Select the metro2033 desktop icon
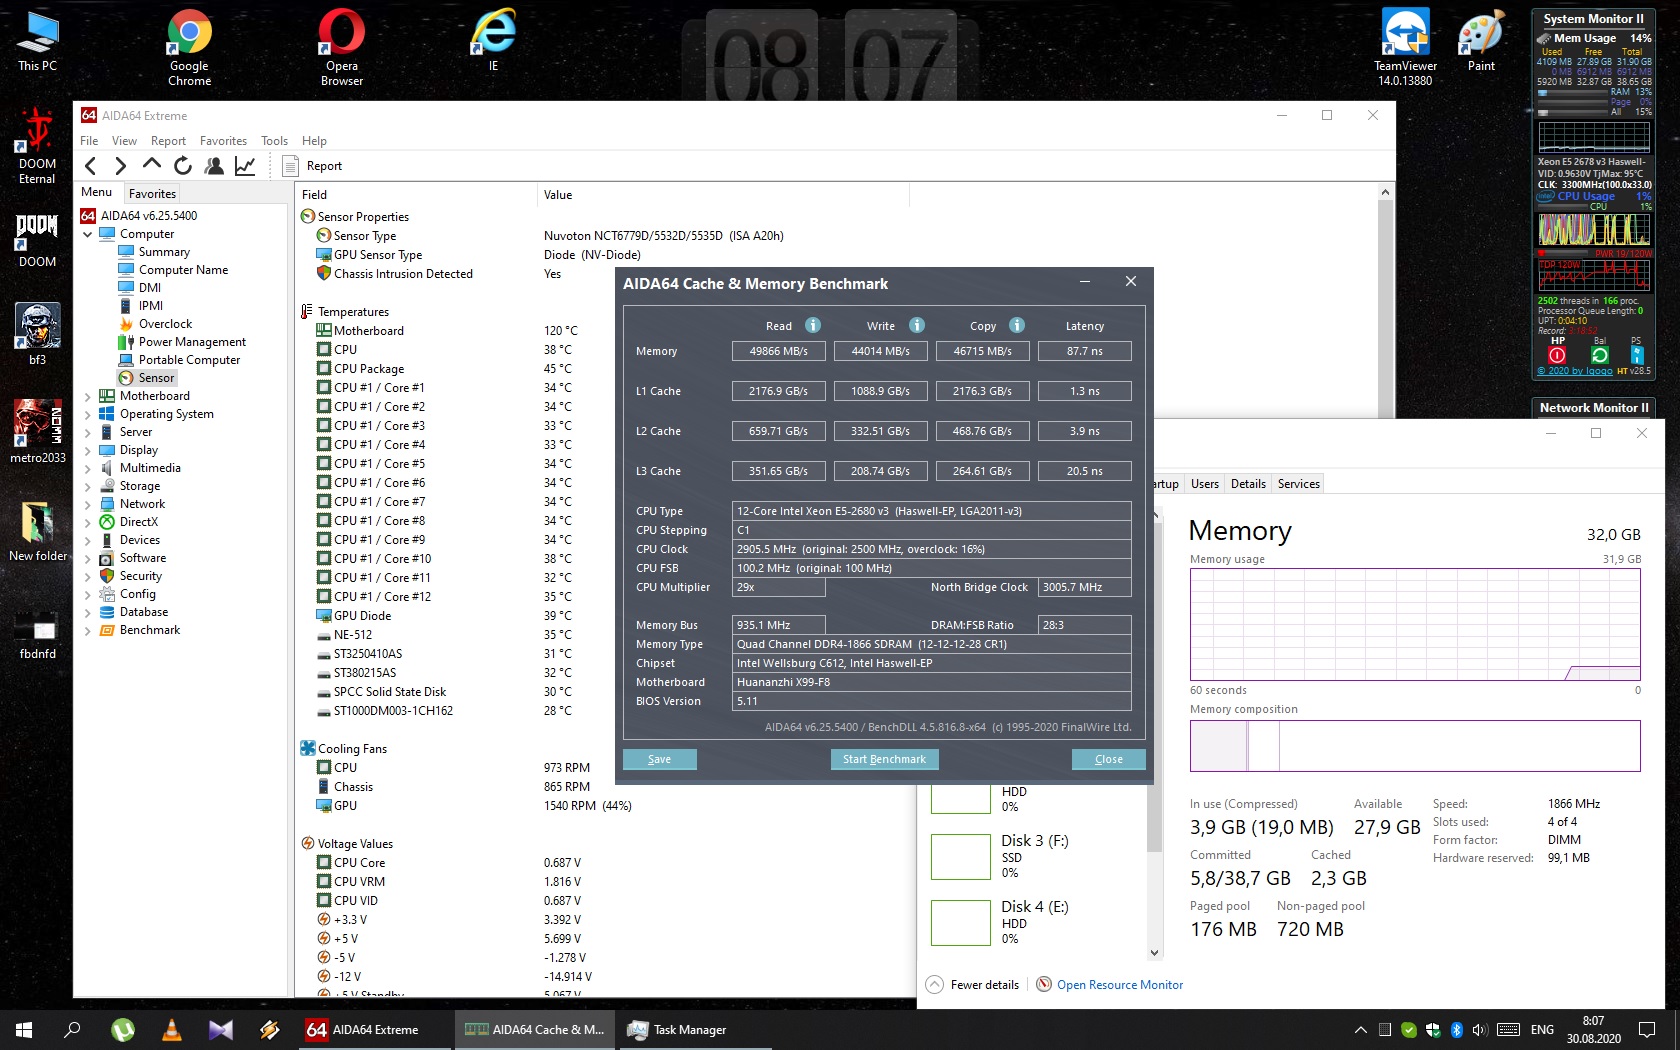Viewport: 1680px width, 1050px height. click(x=37, y=432)
